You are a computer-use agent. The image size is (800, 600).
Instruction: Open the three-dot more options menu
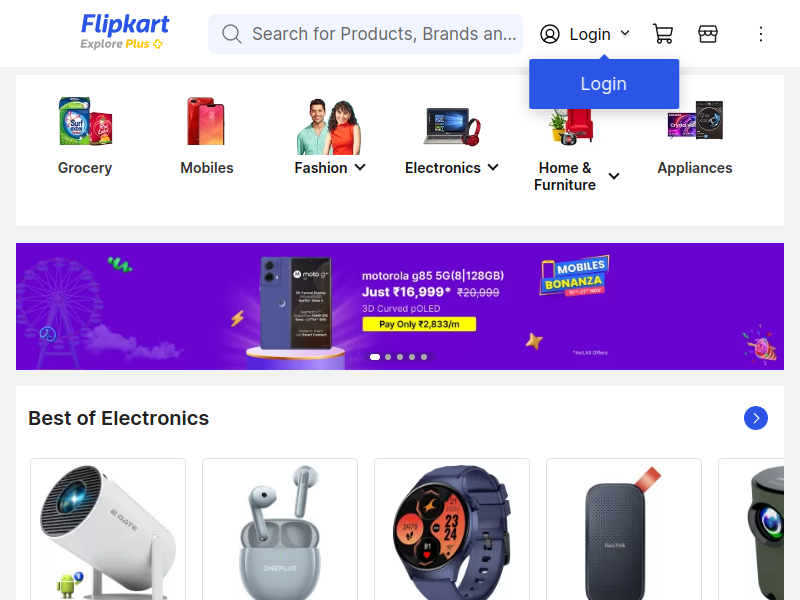click(x=760, y=34)
